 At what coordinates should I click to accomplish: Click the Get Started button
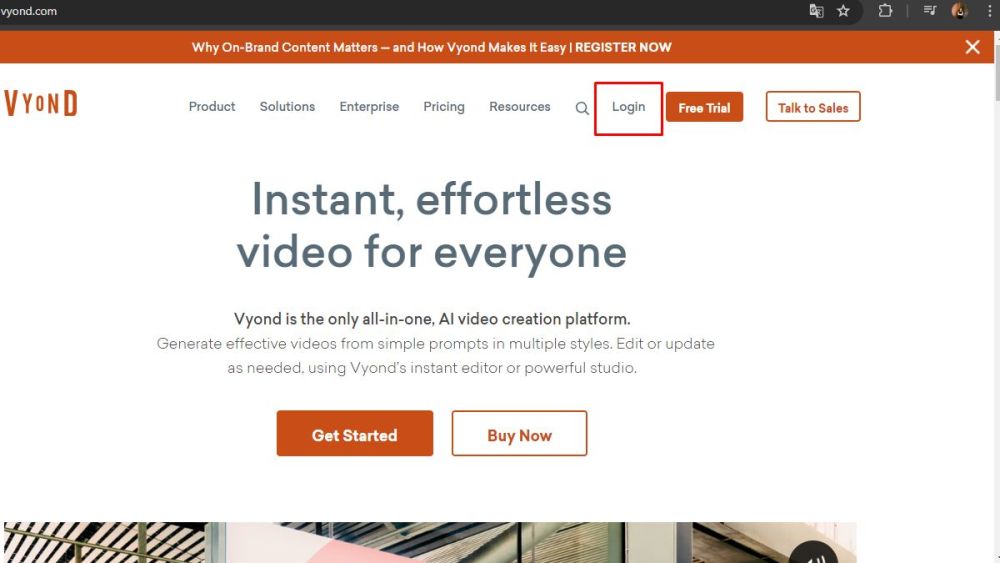(x=355, y=434)
